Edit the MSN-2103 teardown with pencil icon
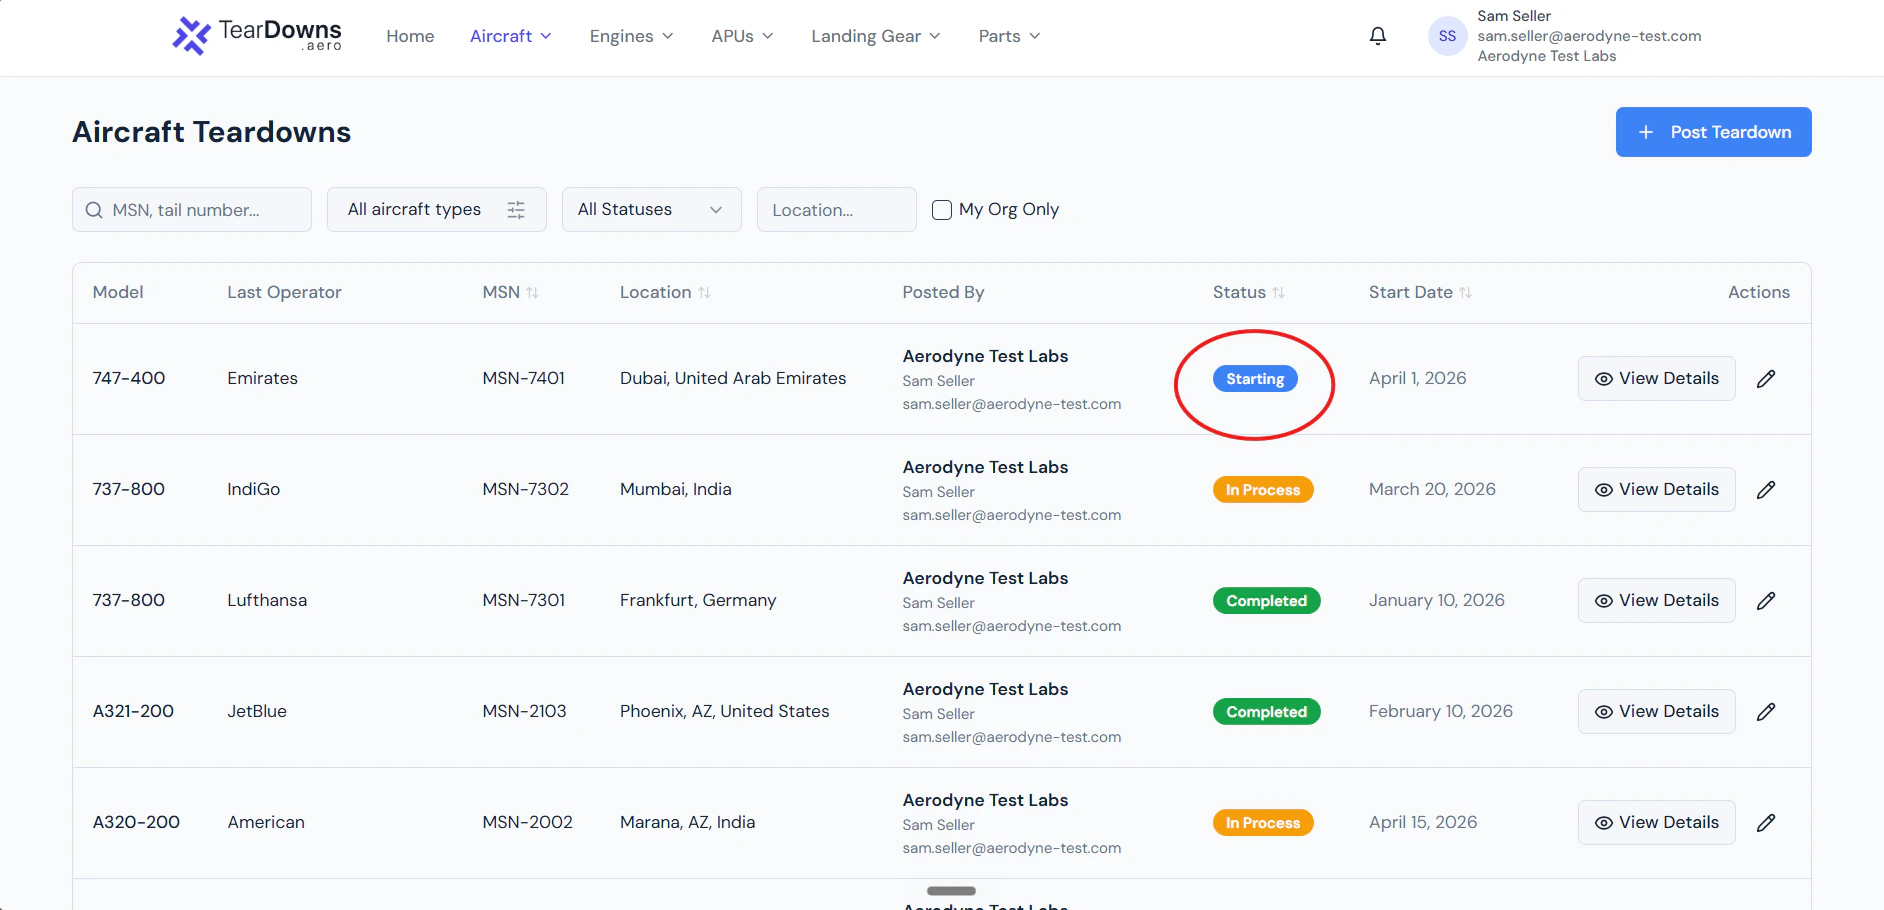 coord(1766,712)
